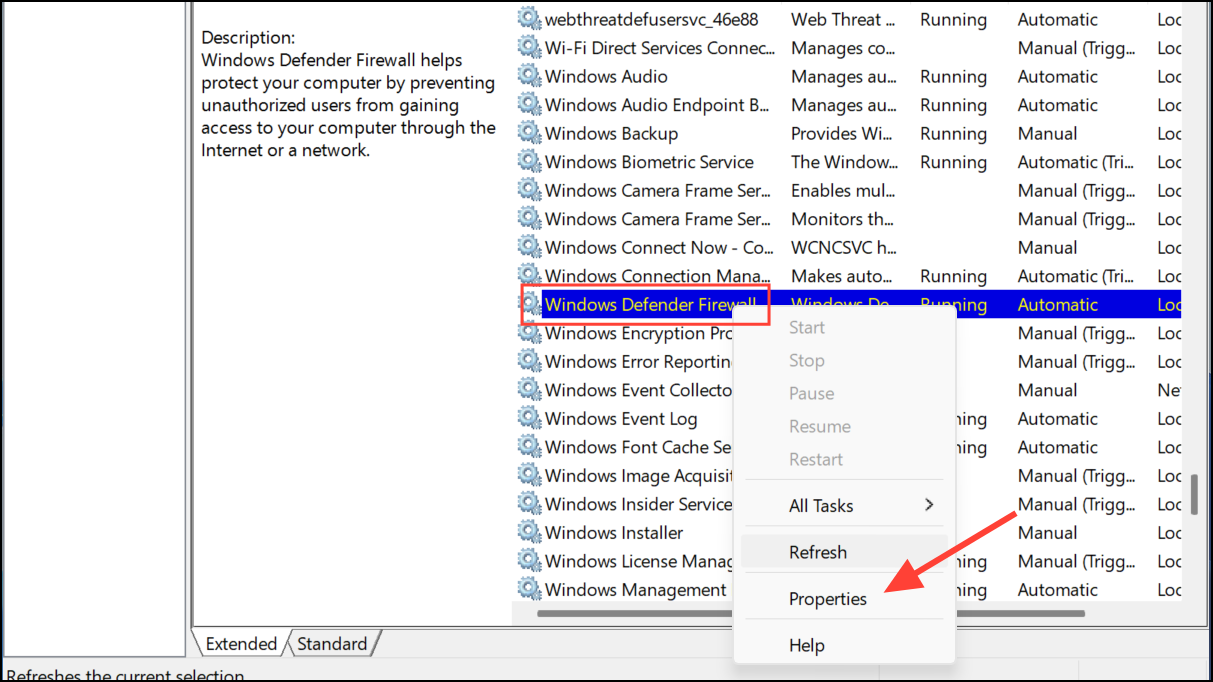Click the Windows Defender Firewall description paragraph
Image resolution: width=1213 pixels, height=682 pixels.
click(348, 105)
